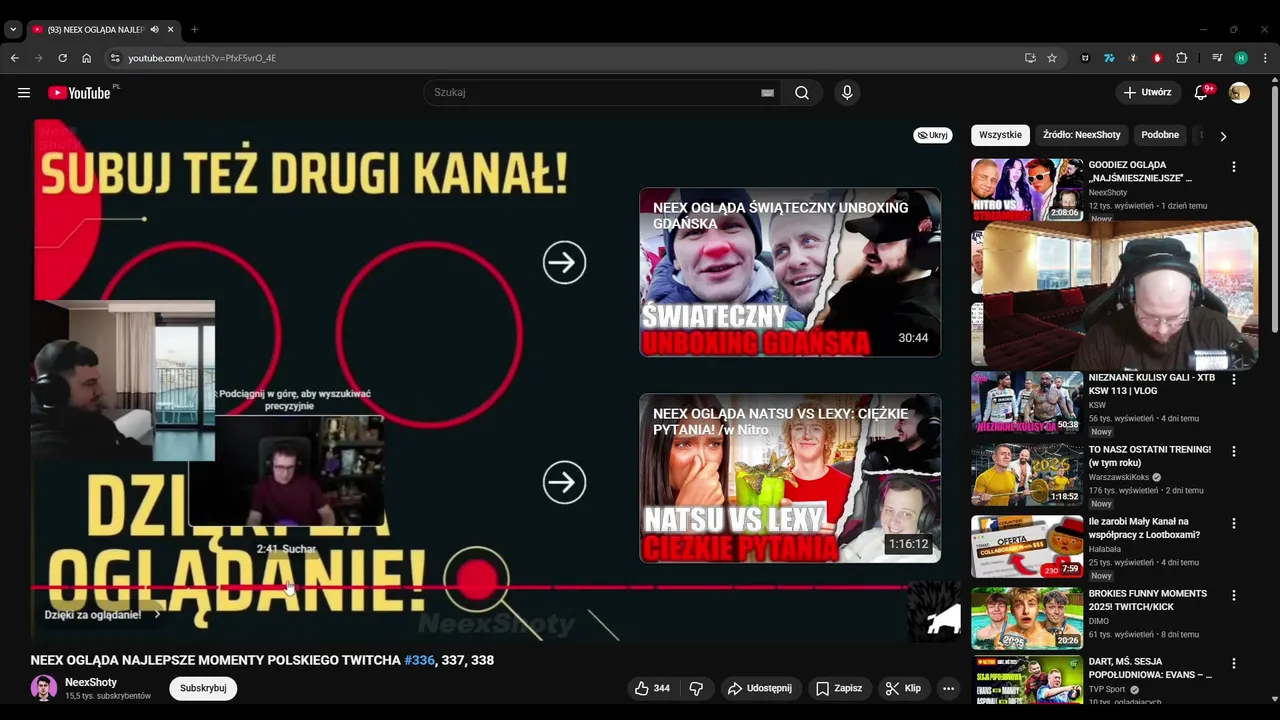
Task: Open options for the DART, MŚ video
Action: point(1233,663)
